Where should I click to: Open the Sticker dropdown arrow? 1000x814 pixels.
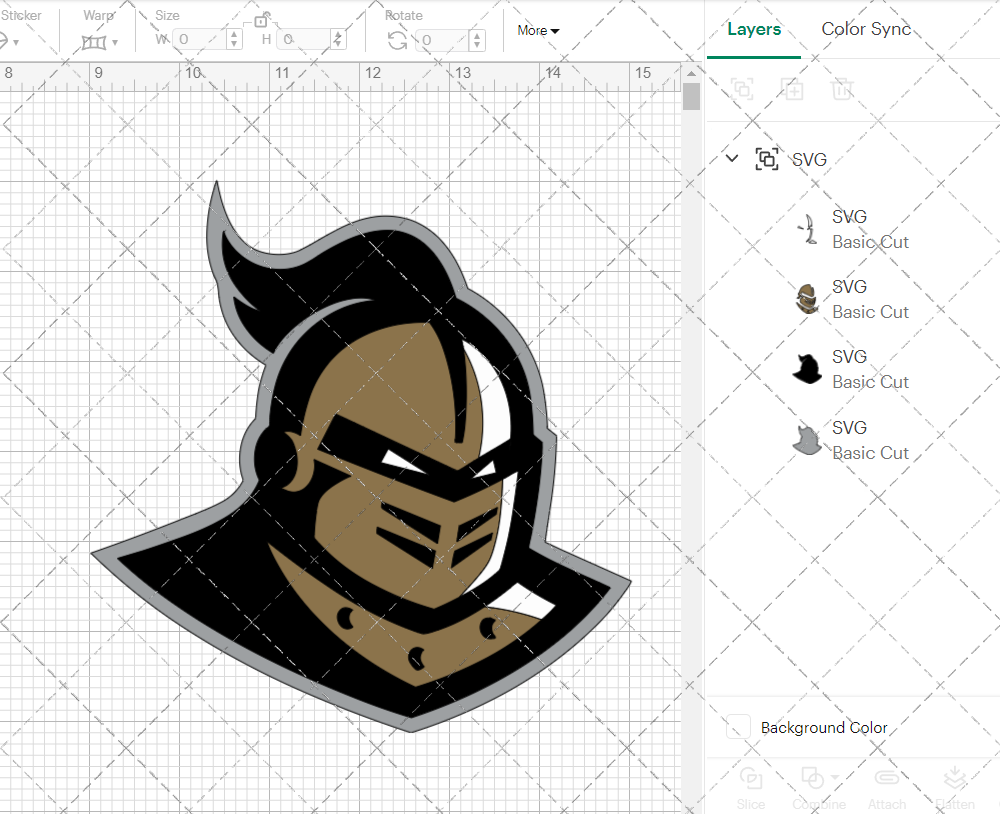(x=16, y=43)
